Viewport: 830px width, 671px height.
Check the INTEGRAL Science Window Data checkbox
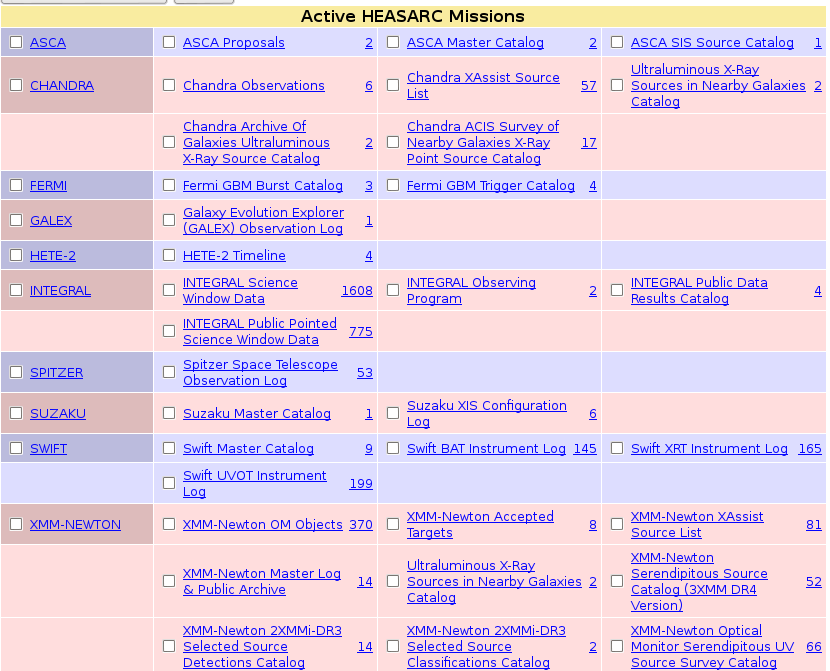pyautogui.click(x=169, y=290)
